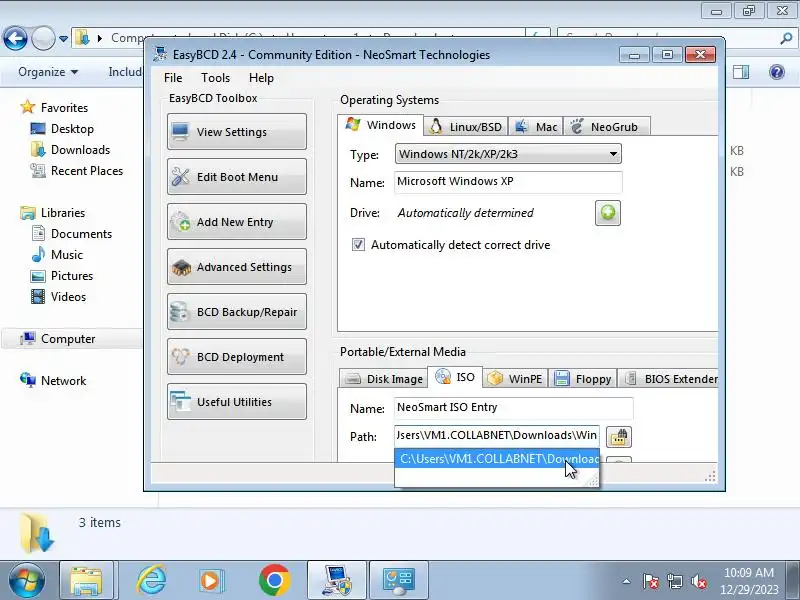
Task: Expand the Windows Type dropdown
Action: [x=508, y=154]
